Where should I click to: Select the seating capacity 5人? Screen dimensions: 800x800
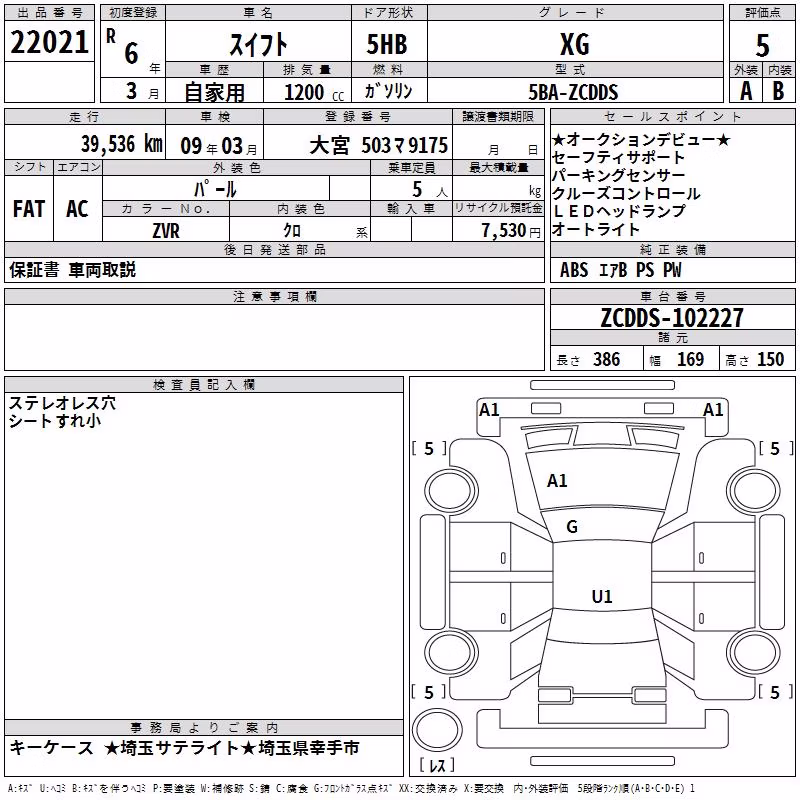(x=430, y=190)
